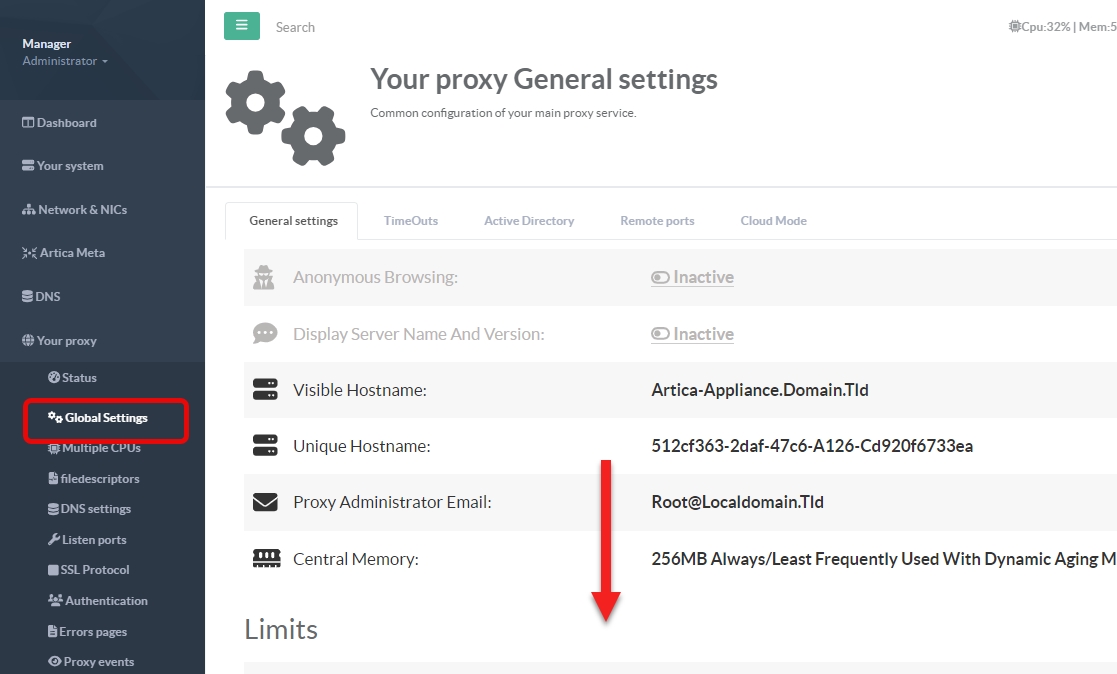
Task: Expand the Your proxy sidebar section
Action: 66,341
